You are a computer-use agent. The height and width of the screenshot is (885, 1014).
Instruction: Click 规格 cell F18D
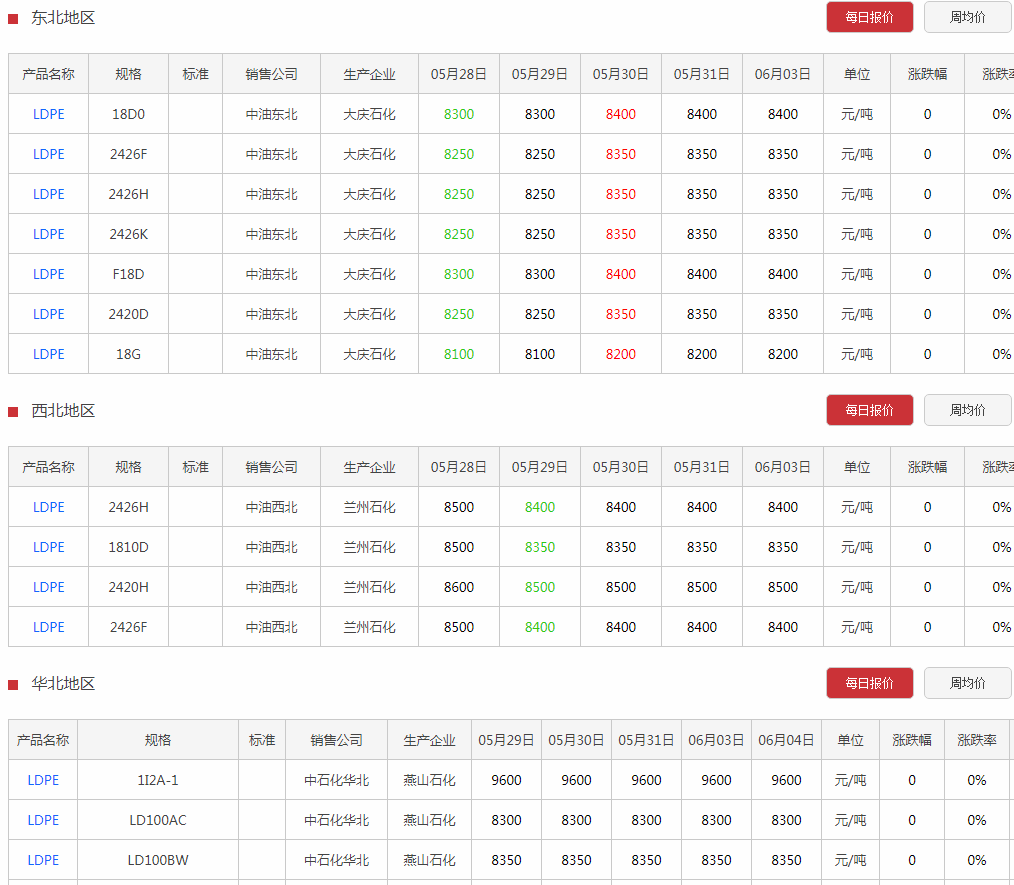coord(129,275)
